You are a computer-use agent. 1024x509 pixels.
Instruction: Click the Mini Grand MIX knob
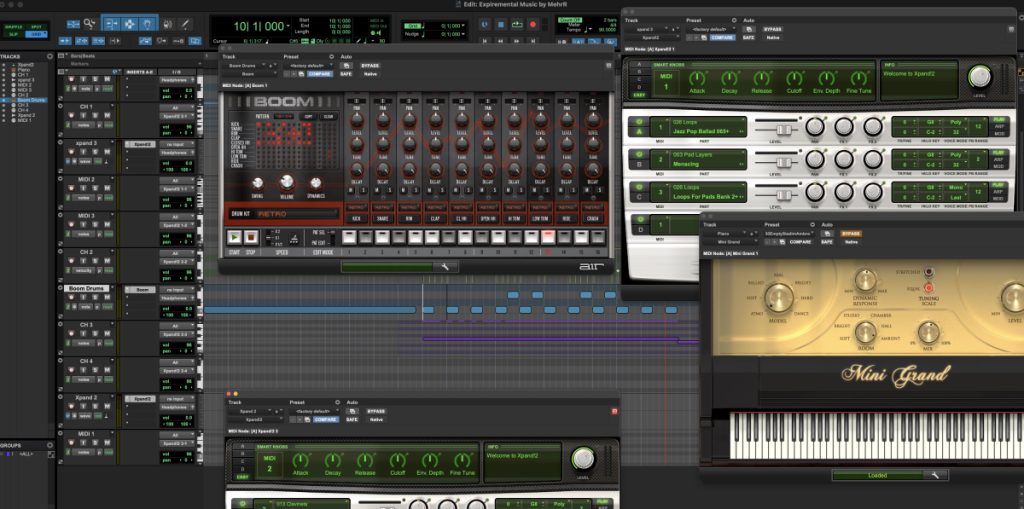tap(928, 332)
